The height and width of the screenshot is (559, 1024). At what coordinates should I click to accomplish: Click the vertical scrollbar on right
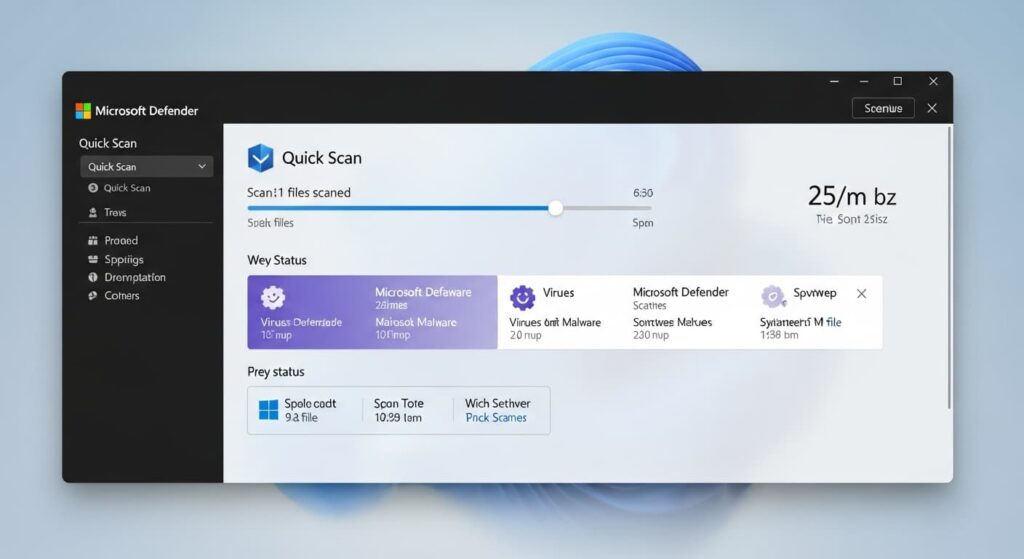[x=950, y=268]
